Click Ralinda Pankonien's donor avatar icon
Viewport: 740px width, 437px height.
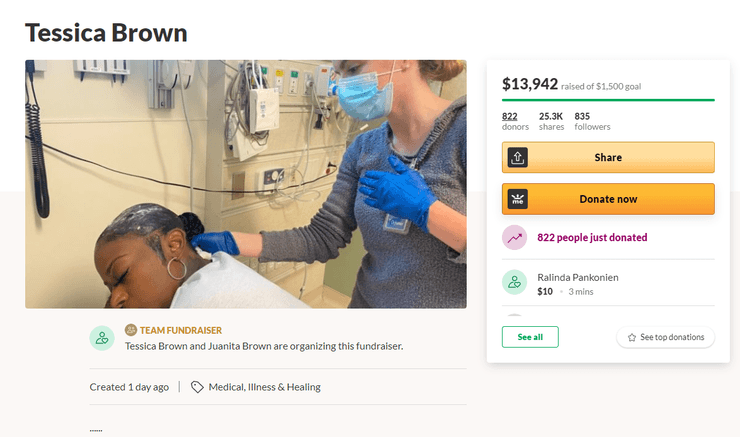[515, 283]
